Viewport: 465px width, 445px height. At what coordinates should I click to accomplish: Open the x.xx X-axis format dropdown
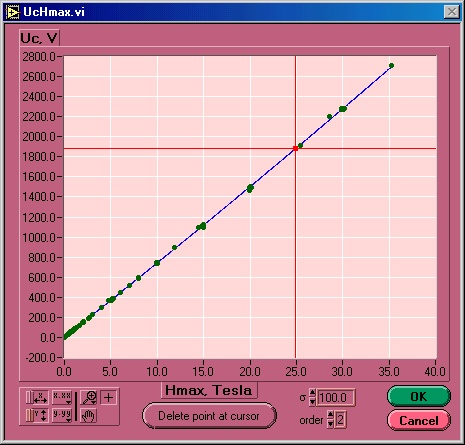[62, 397]
